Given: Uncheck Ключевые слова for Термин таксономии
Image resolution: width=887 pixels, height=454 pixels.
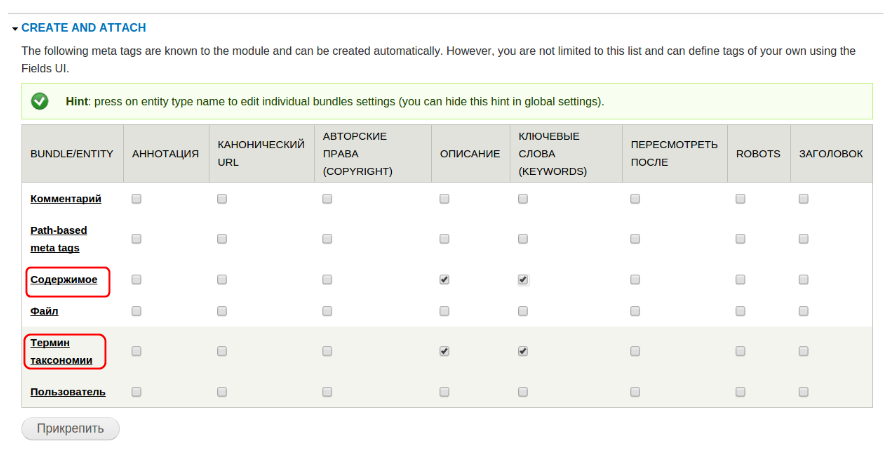Looking at the screenshot, I should click(522, 351).
